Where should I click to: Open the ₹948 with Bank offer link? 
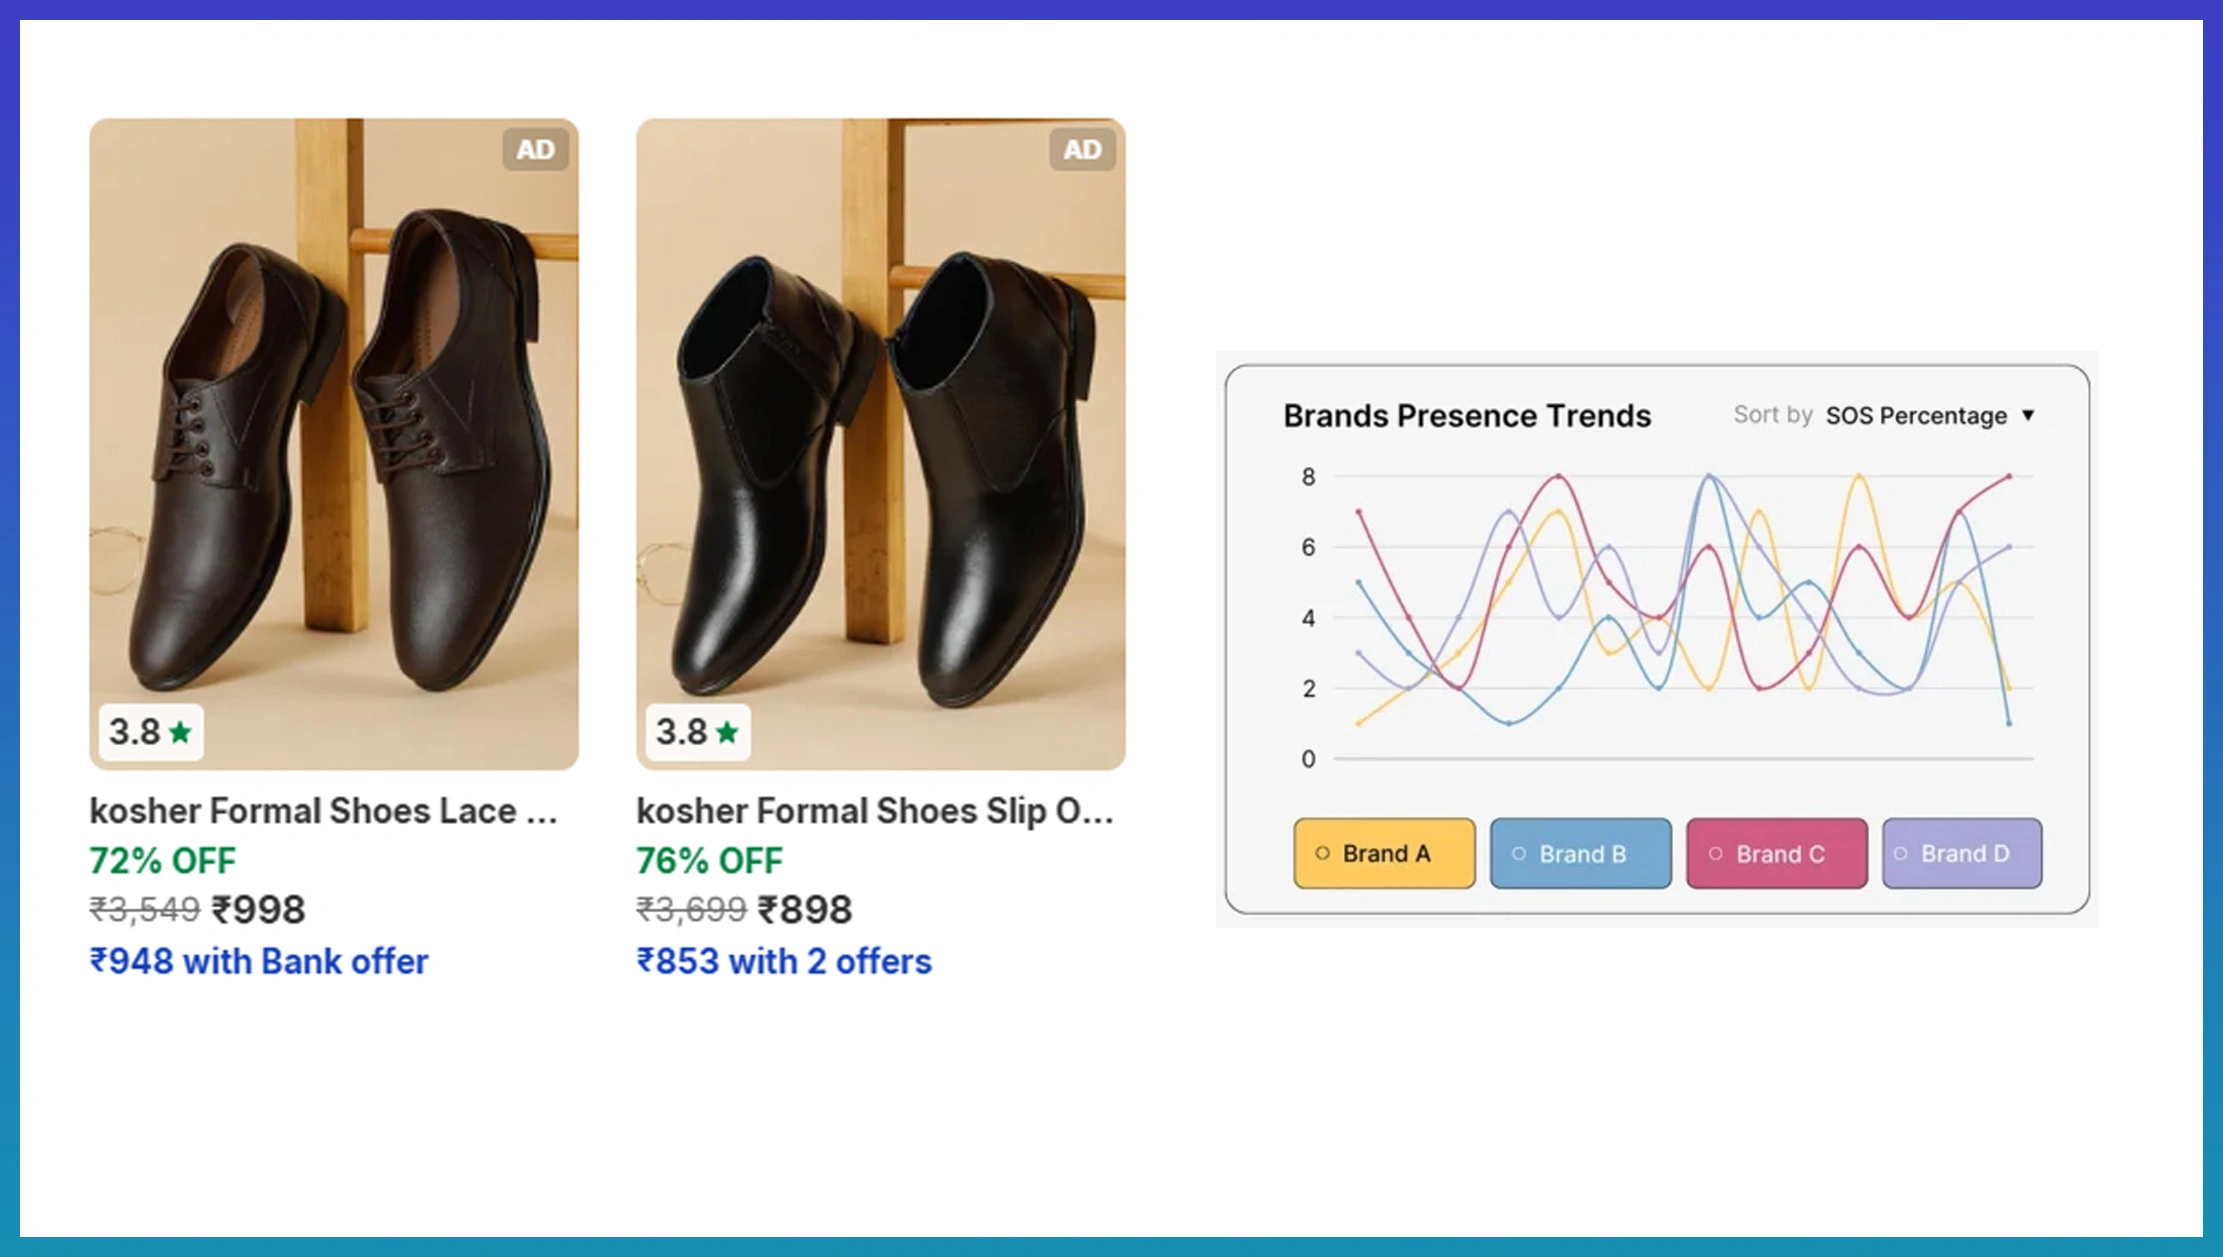(259, 961)
